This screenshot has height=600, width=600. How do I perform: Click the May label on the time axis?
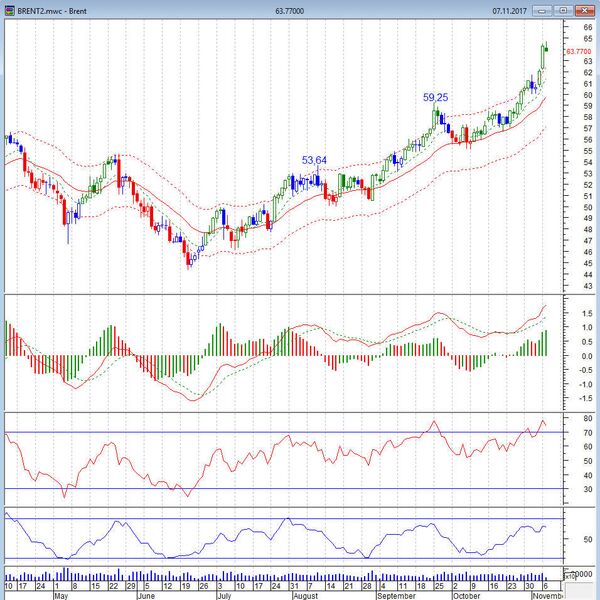point(61,594)
